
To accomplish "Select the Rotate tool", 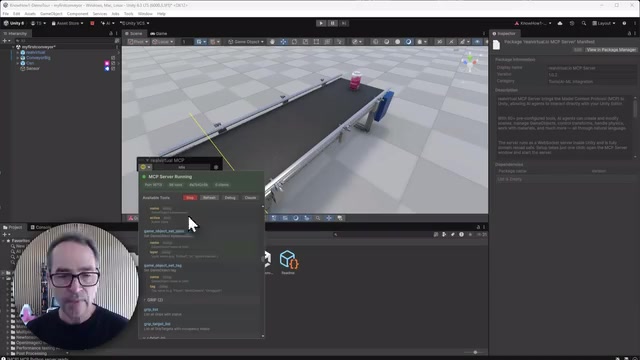I will 294,42.
